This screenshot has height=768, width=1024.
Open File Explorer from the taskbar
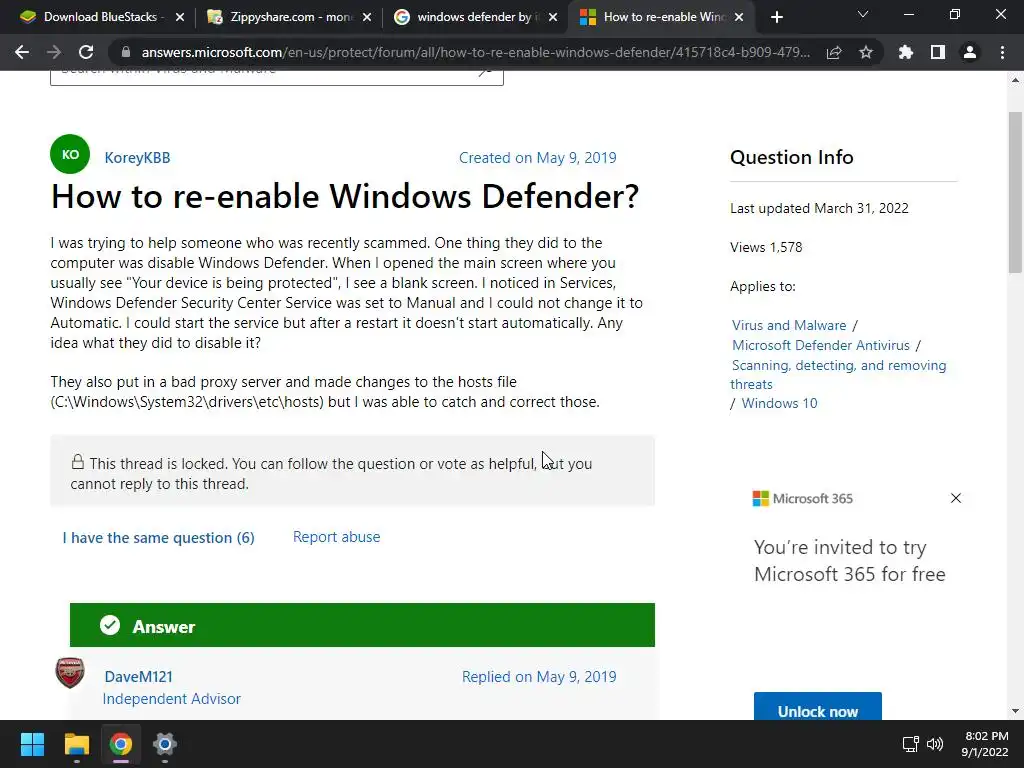click(76, 744)
